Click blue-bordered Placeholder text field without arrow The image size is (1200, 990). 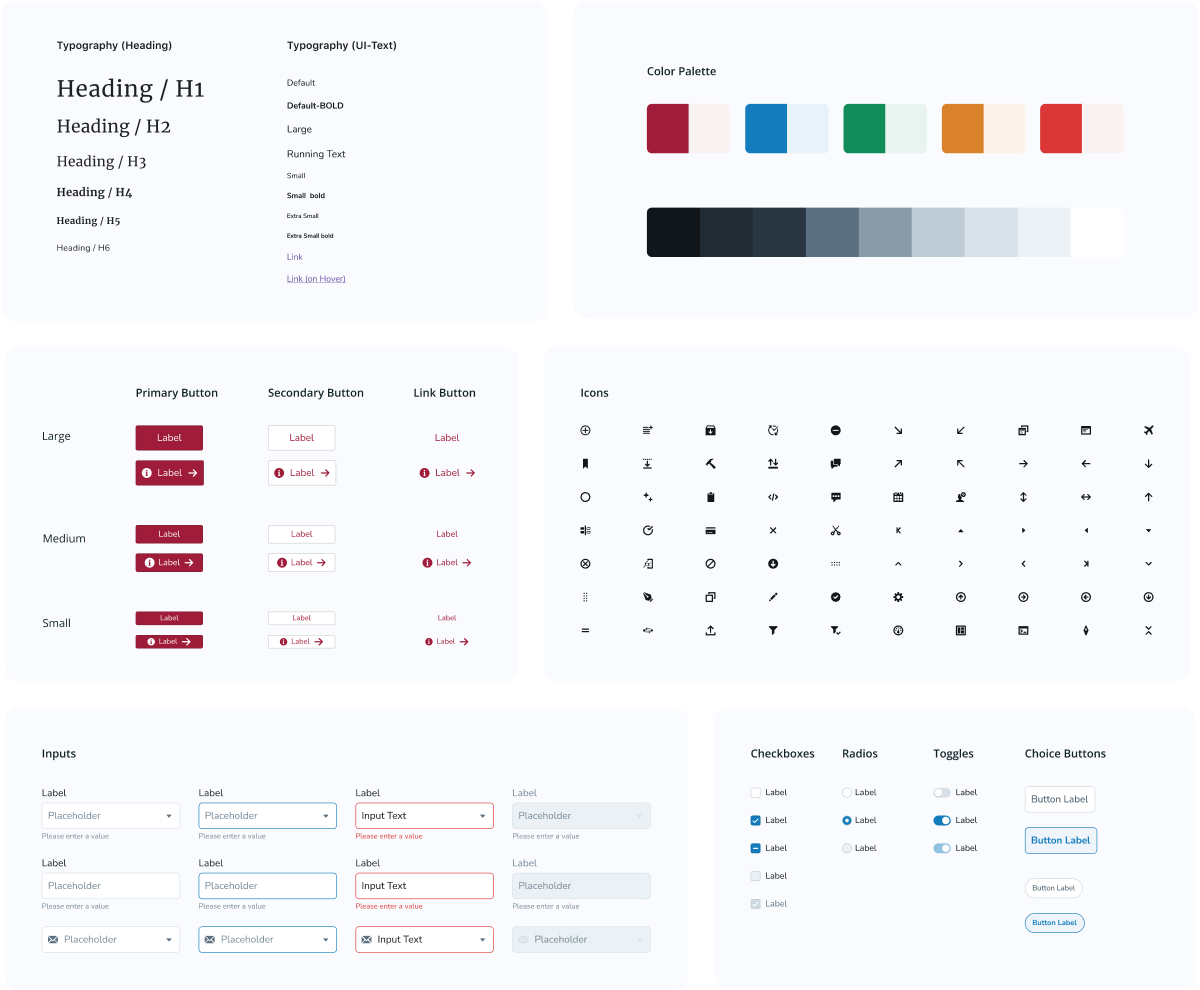268,886
